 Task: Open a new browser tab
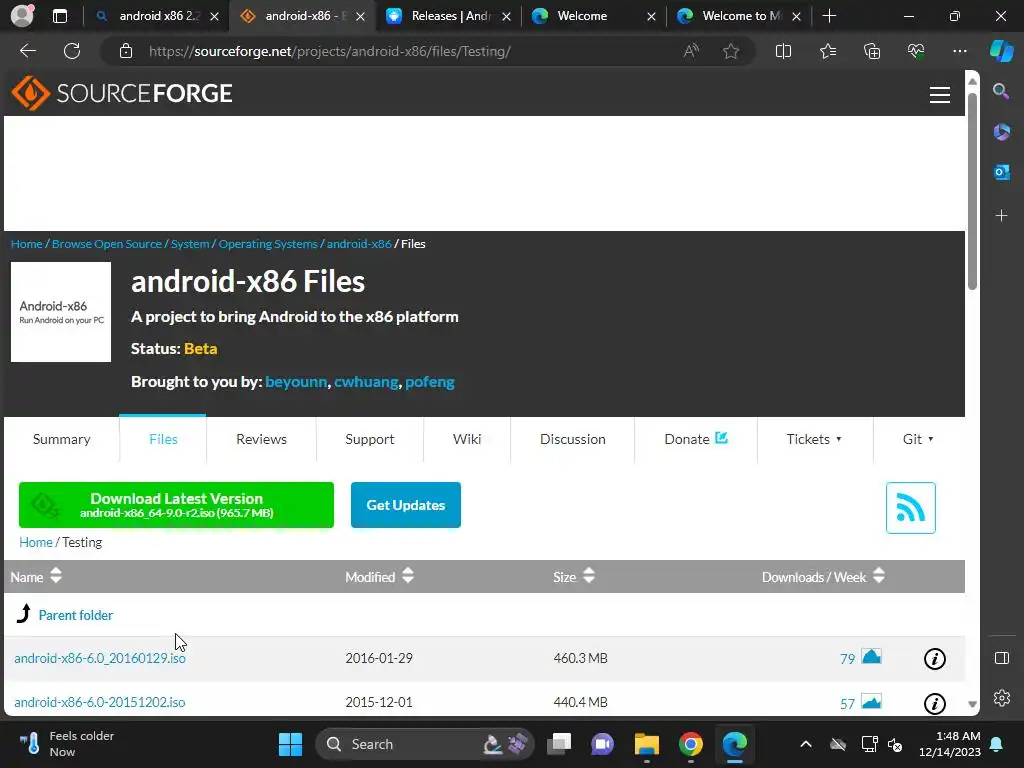click(829, 16)
